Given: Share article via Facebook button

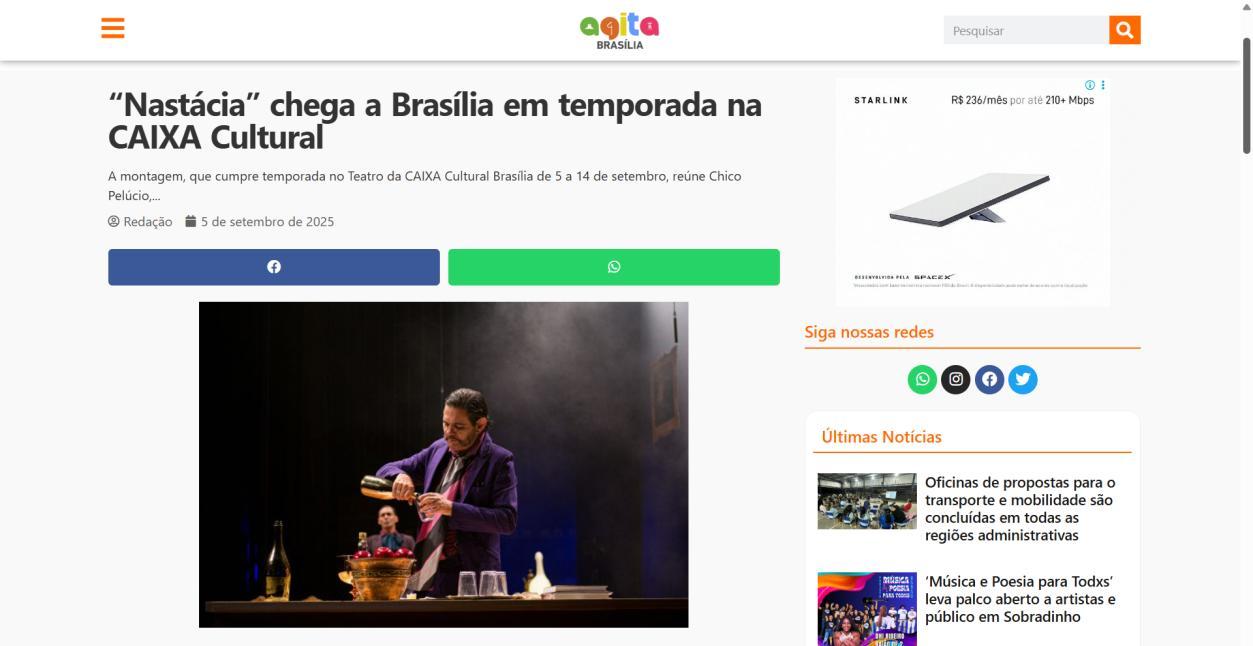Looking at the screenshot, I should tap(274, 267).
